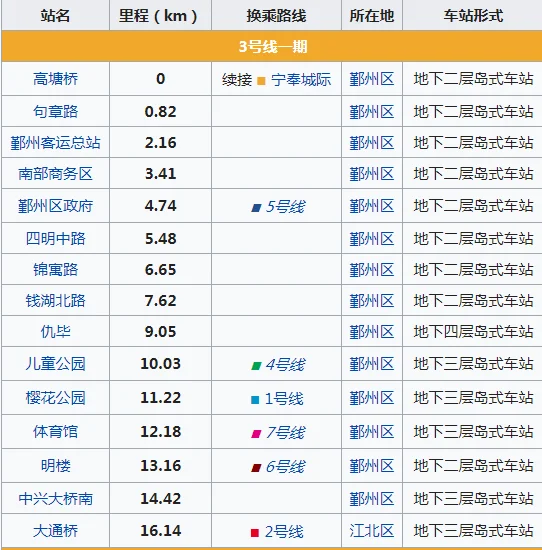Click the 3号线一期 section banner
Viewport: 542px width, 550px height.
[272, 46]
